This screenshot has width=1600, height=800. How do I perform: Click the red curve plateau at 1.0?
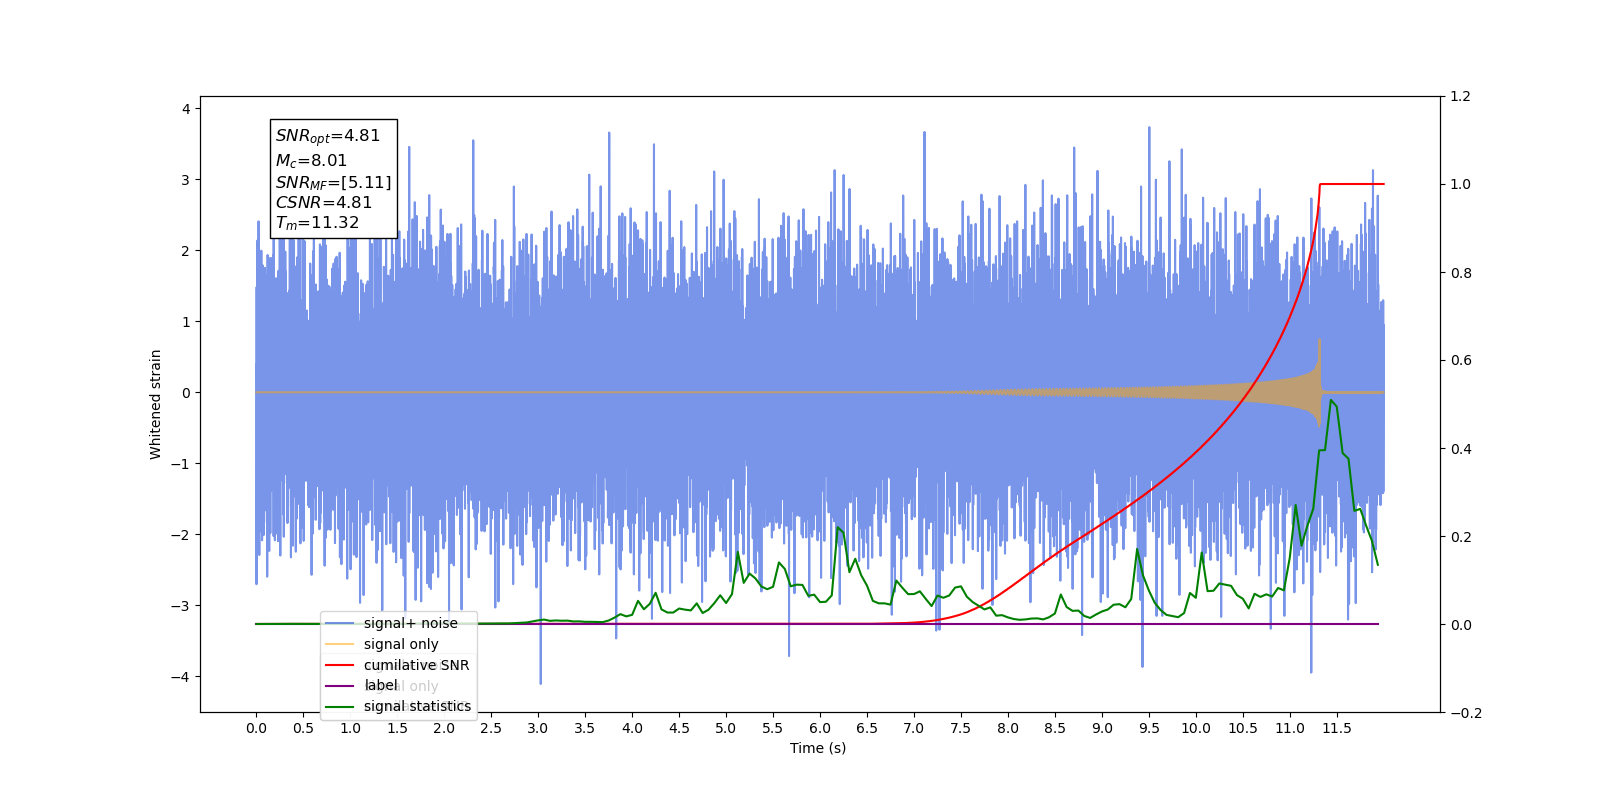(x=1352, y=184)
